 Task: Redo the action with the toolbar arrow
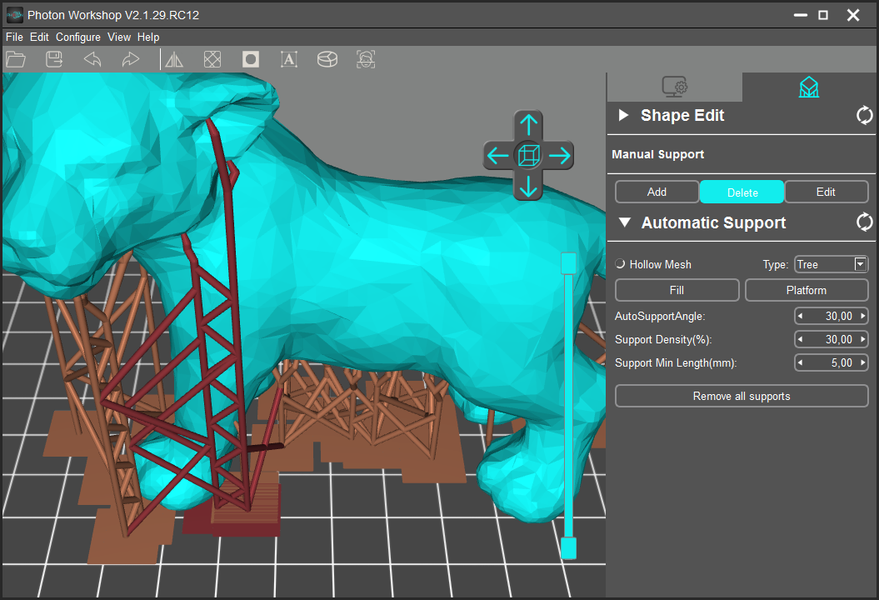pos(130,59)
